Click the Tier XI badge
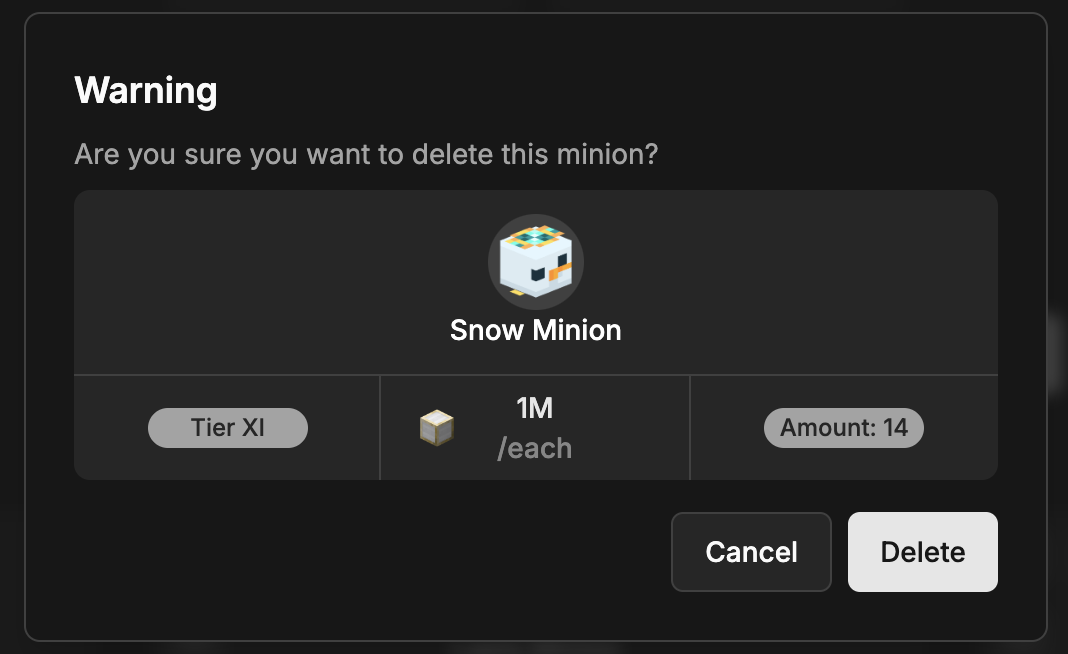1068x654 pixels. pos(228,428)
